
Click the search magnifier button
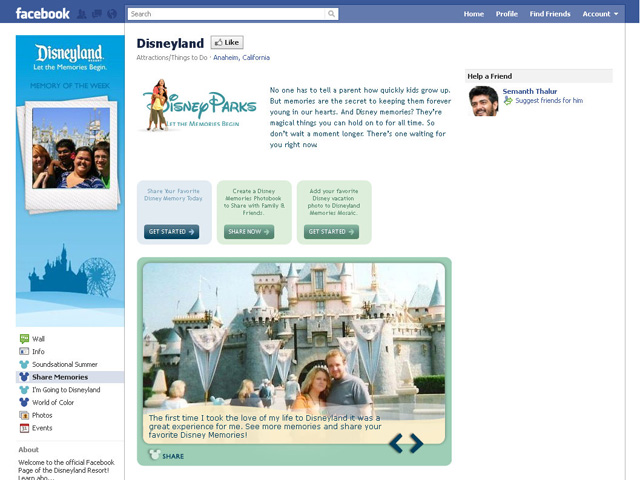[x=331, y=14]
